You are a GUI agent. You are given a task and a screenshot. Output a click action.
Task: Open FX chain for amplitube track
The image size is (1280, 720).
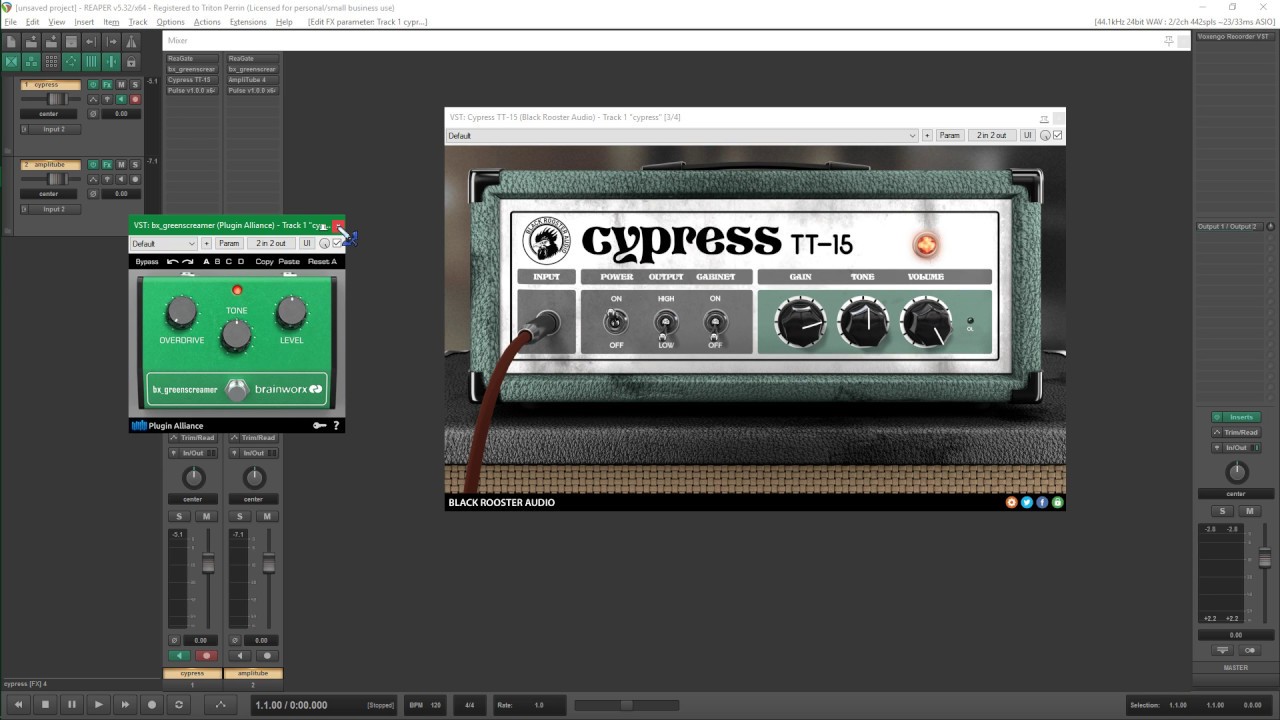107,165
